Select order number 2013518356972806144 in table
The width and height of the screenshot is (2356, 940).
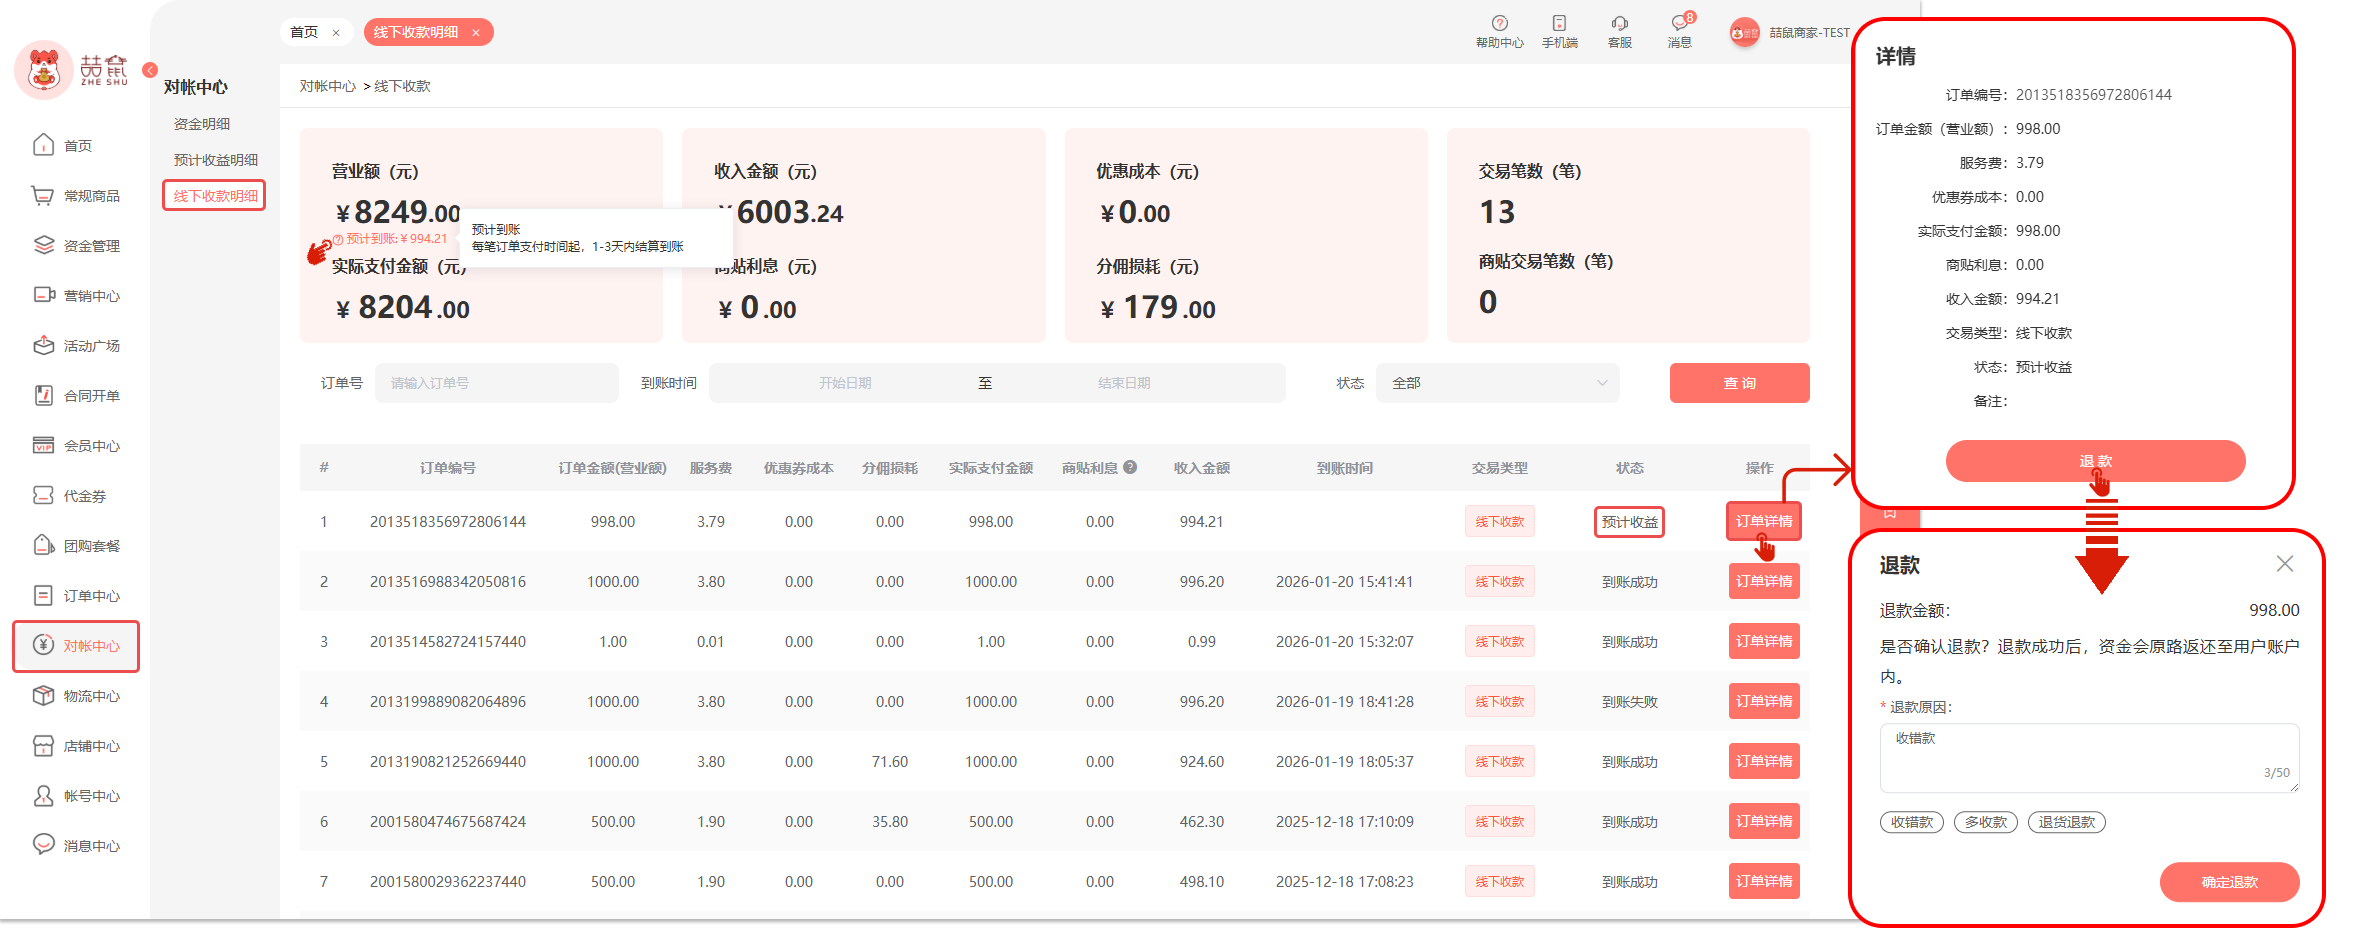pos(448,522)
